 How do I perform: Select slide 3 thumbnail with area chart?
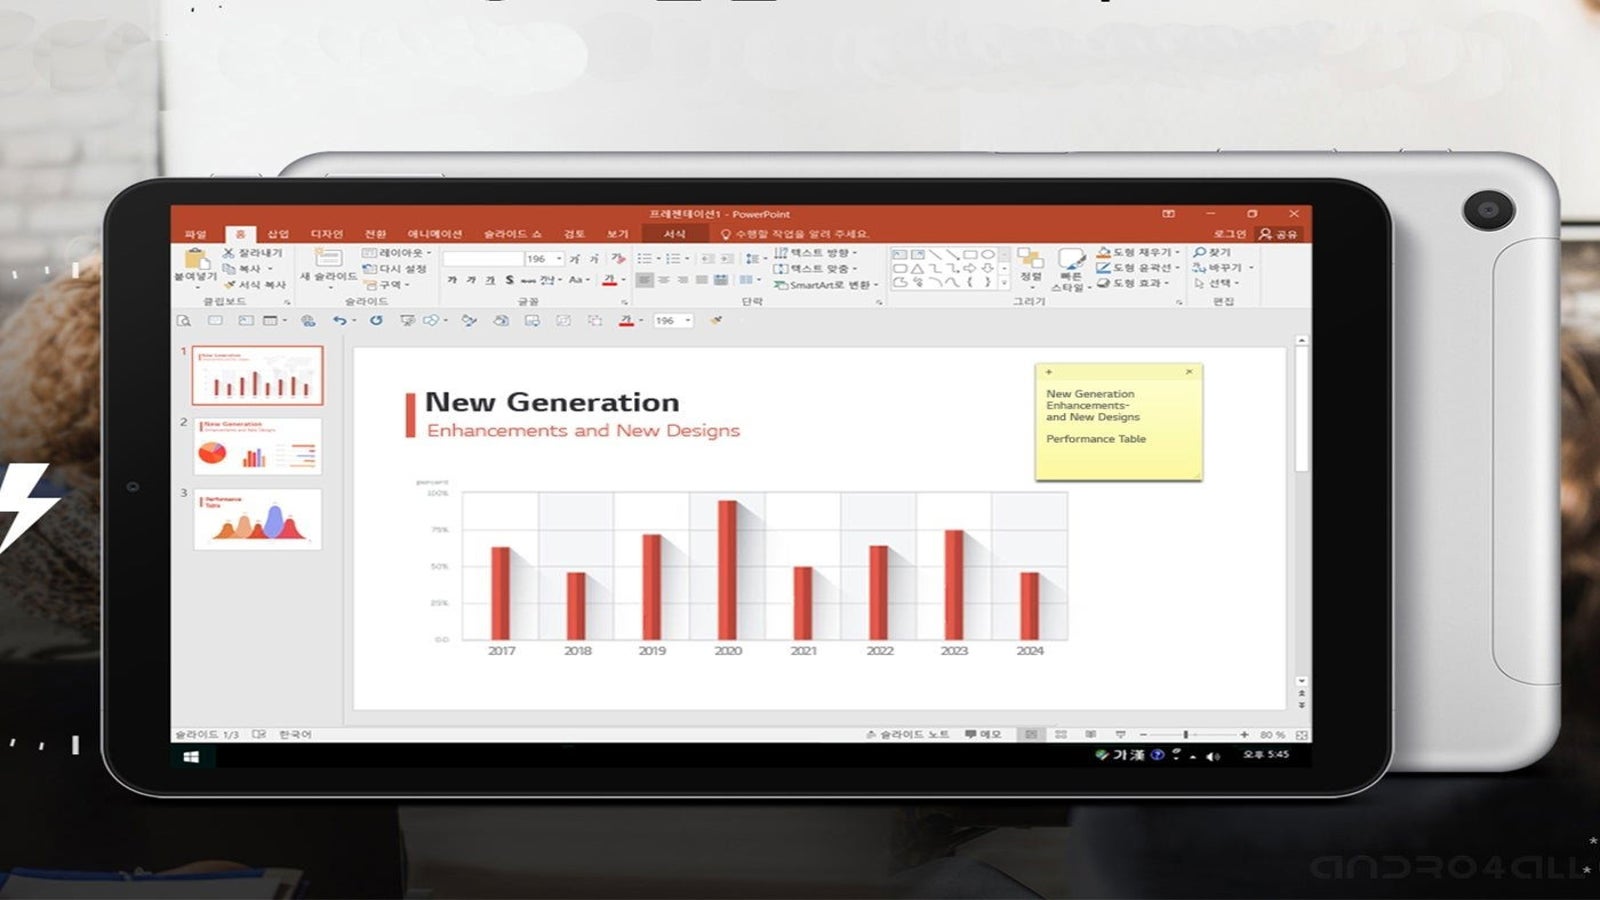[258, 519]
